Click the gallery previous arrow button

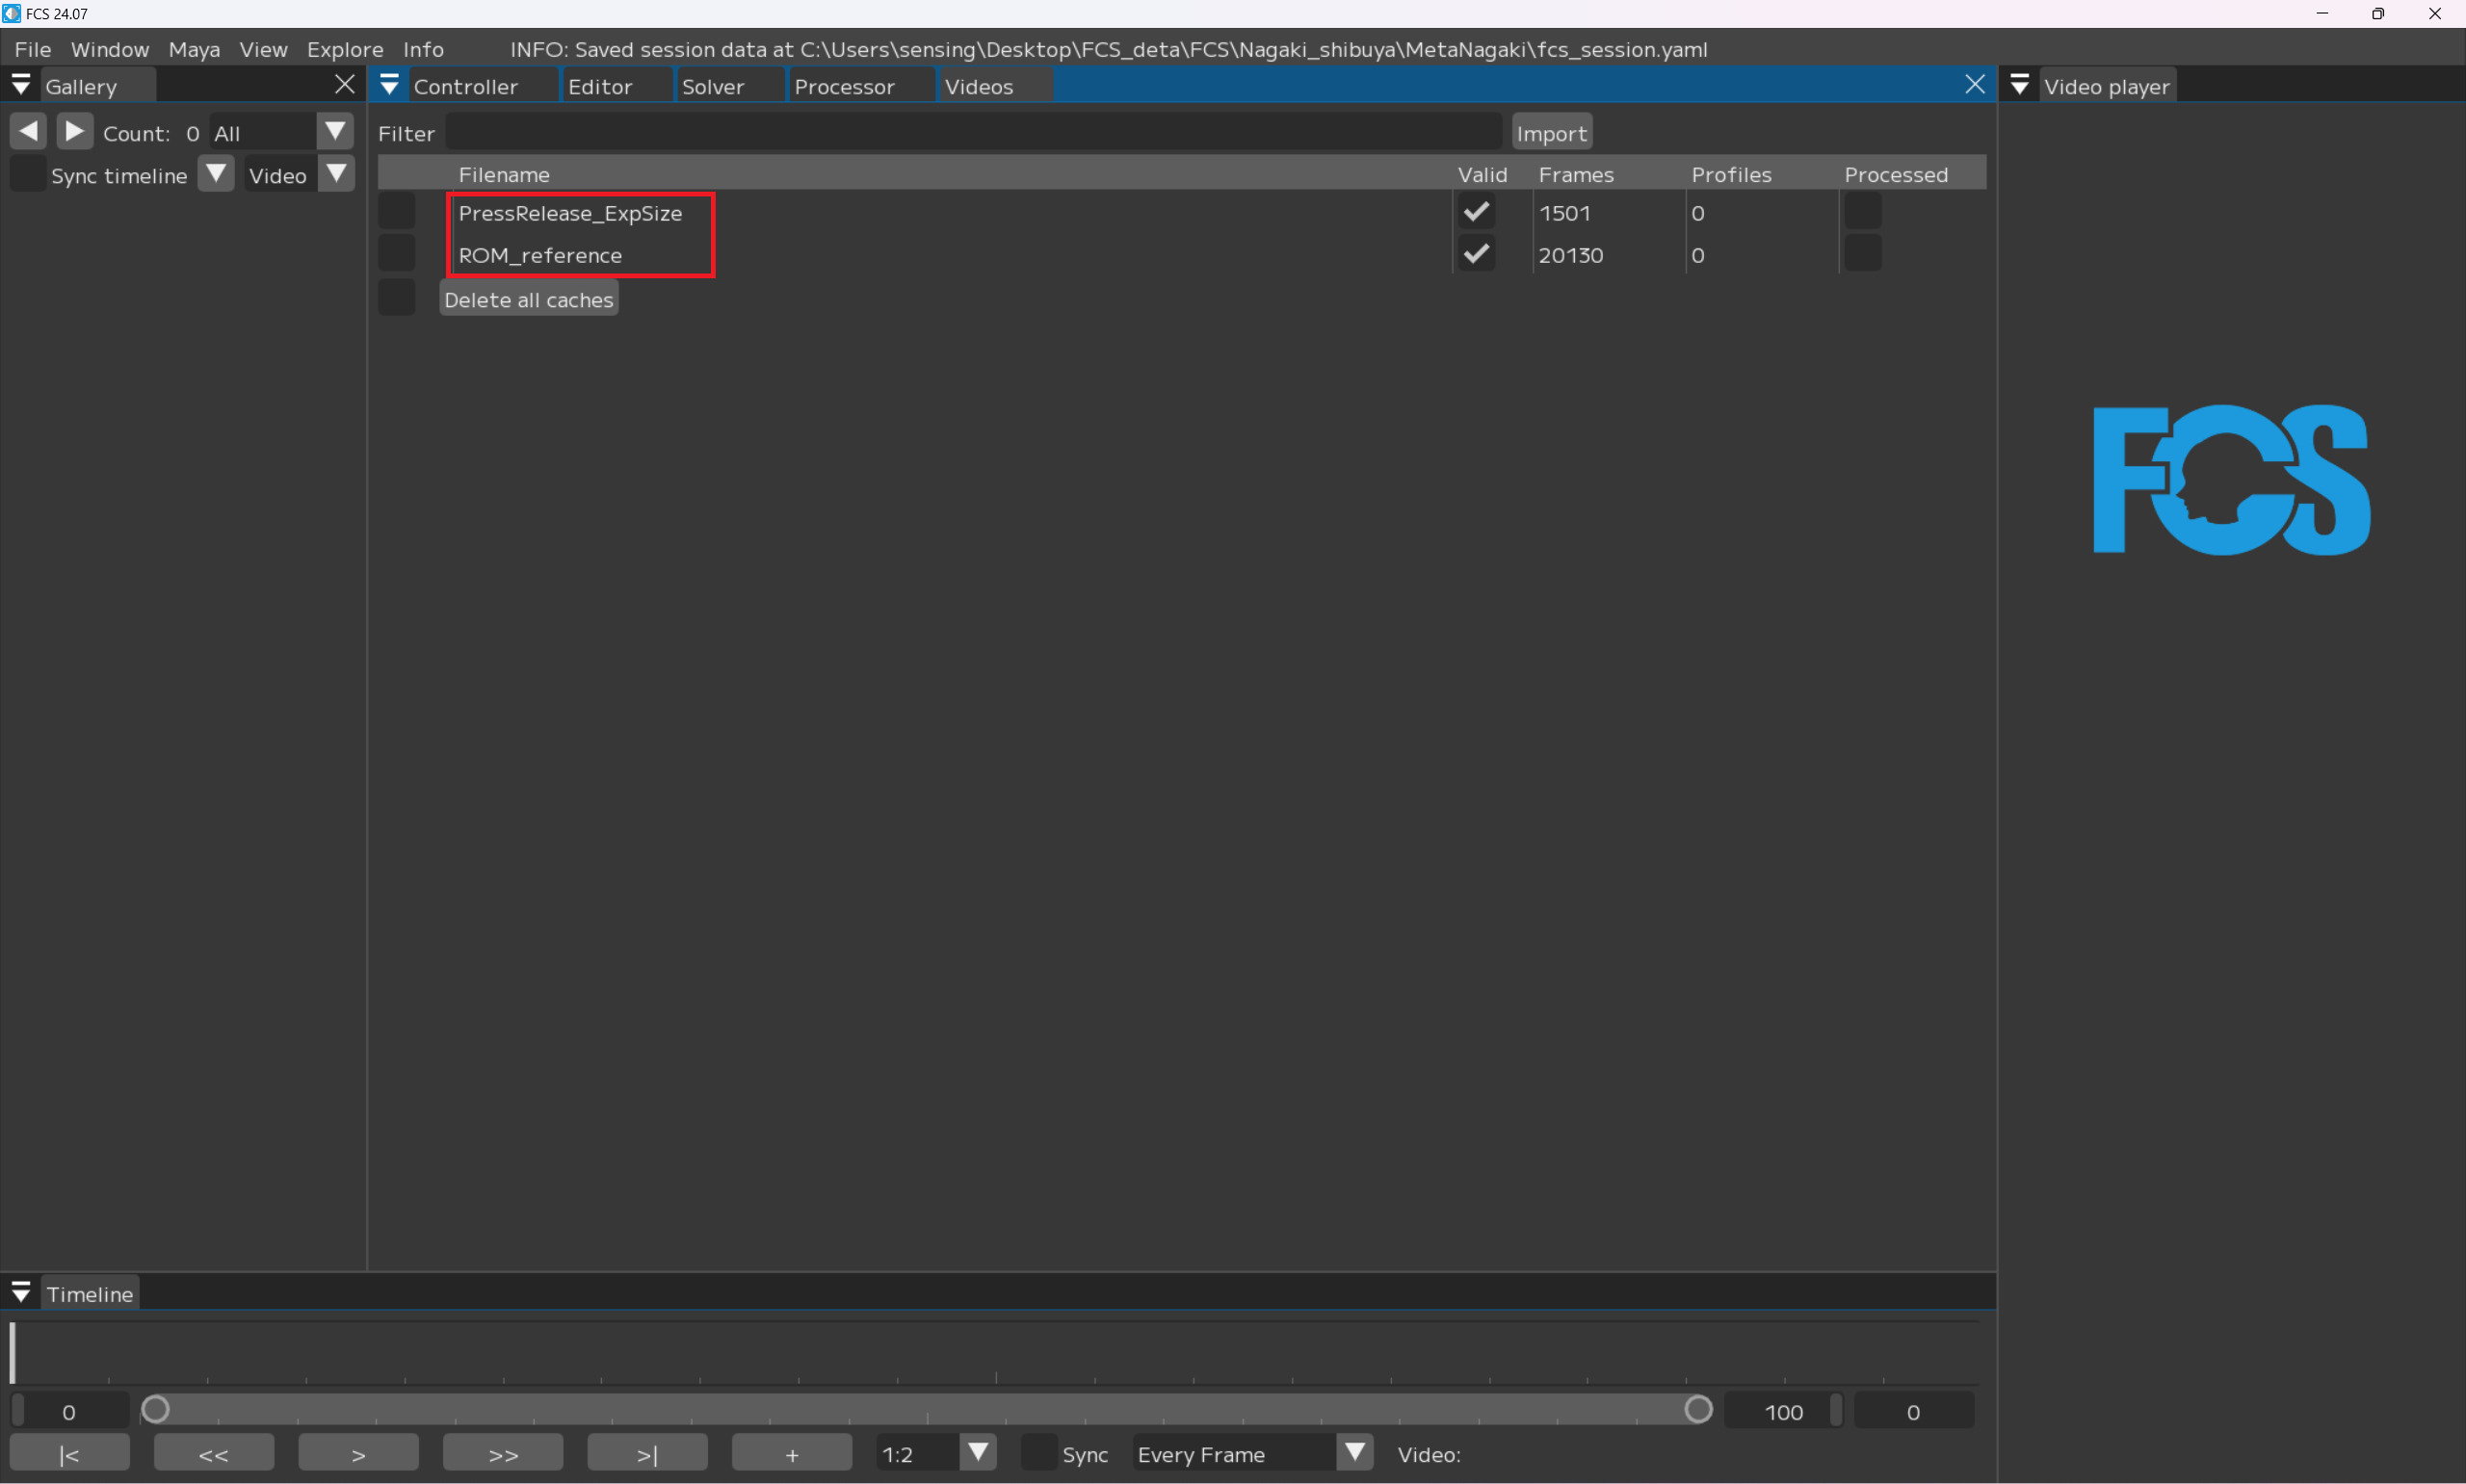click(28, 132)
